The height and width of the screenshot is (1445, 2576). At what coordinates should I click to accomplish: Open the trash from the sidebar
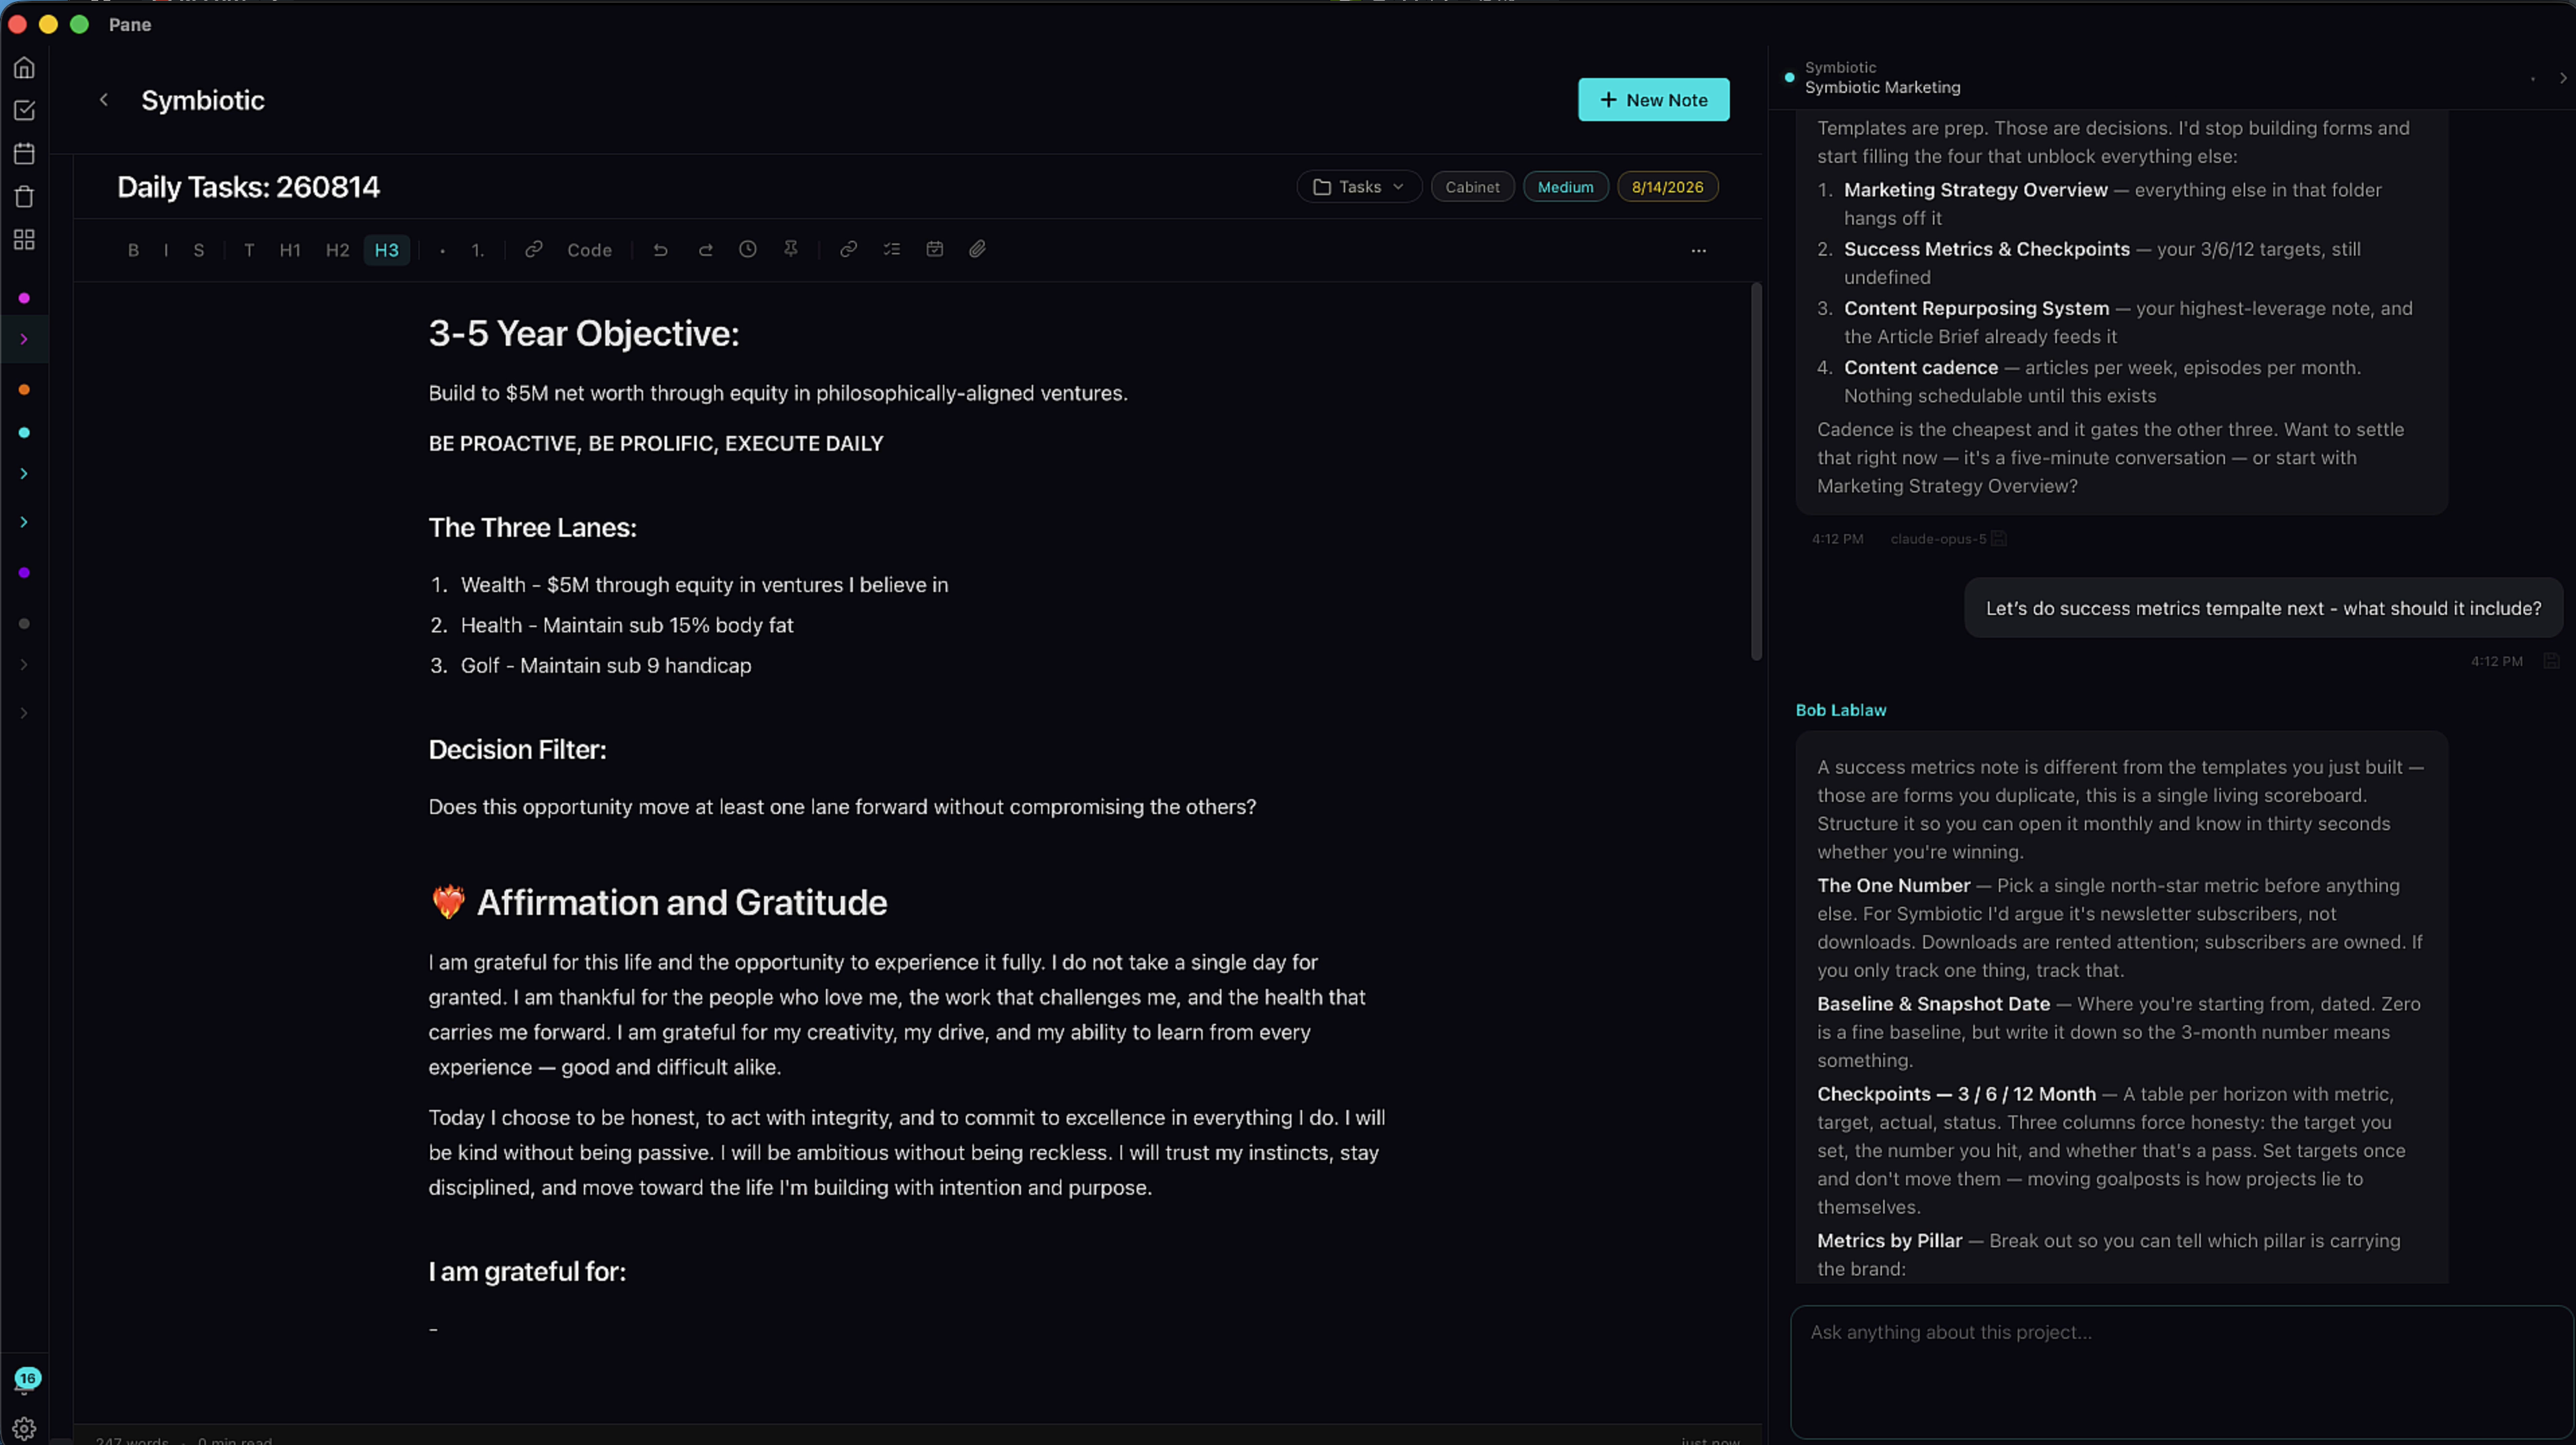(x=24, y=197)
